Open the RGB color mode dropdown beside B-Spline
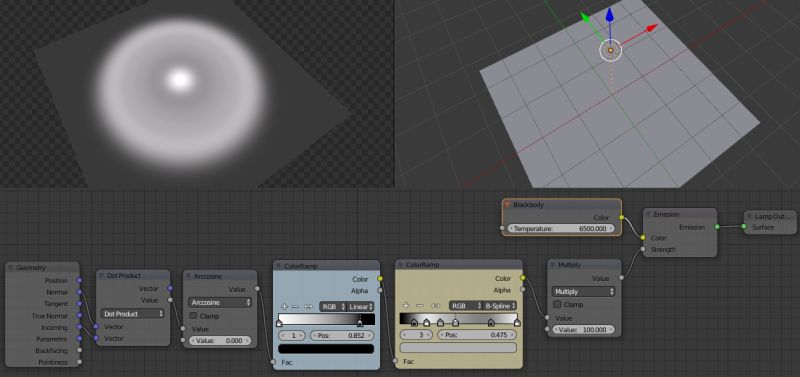 point(466,306)
